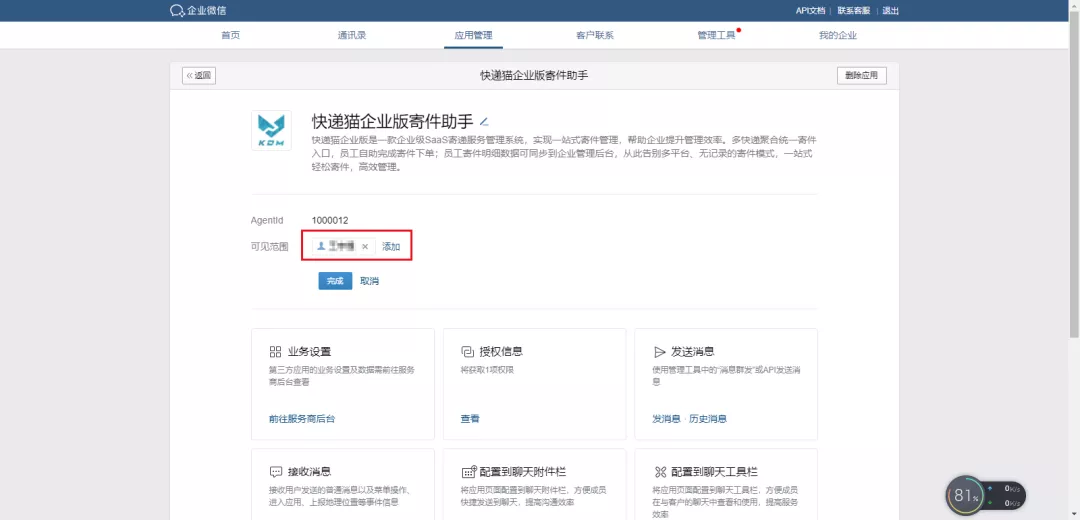Click the blue 完成 button
1080x520 pixels.
coord(335,281)
